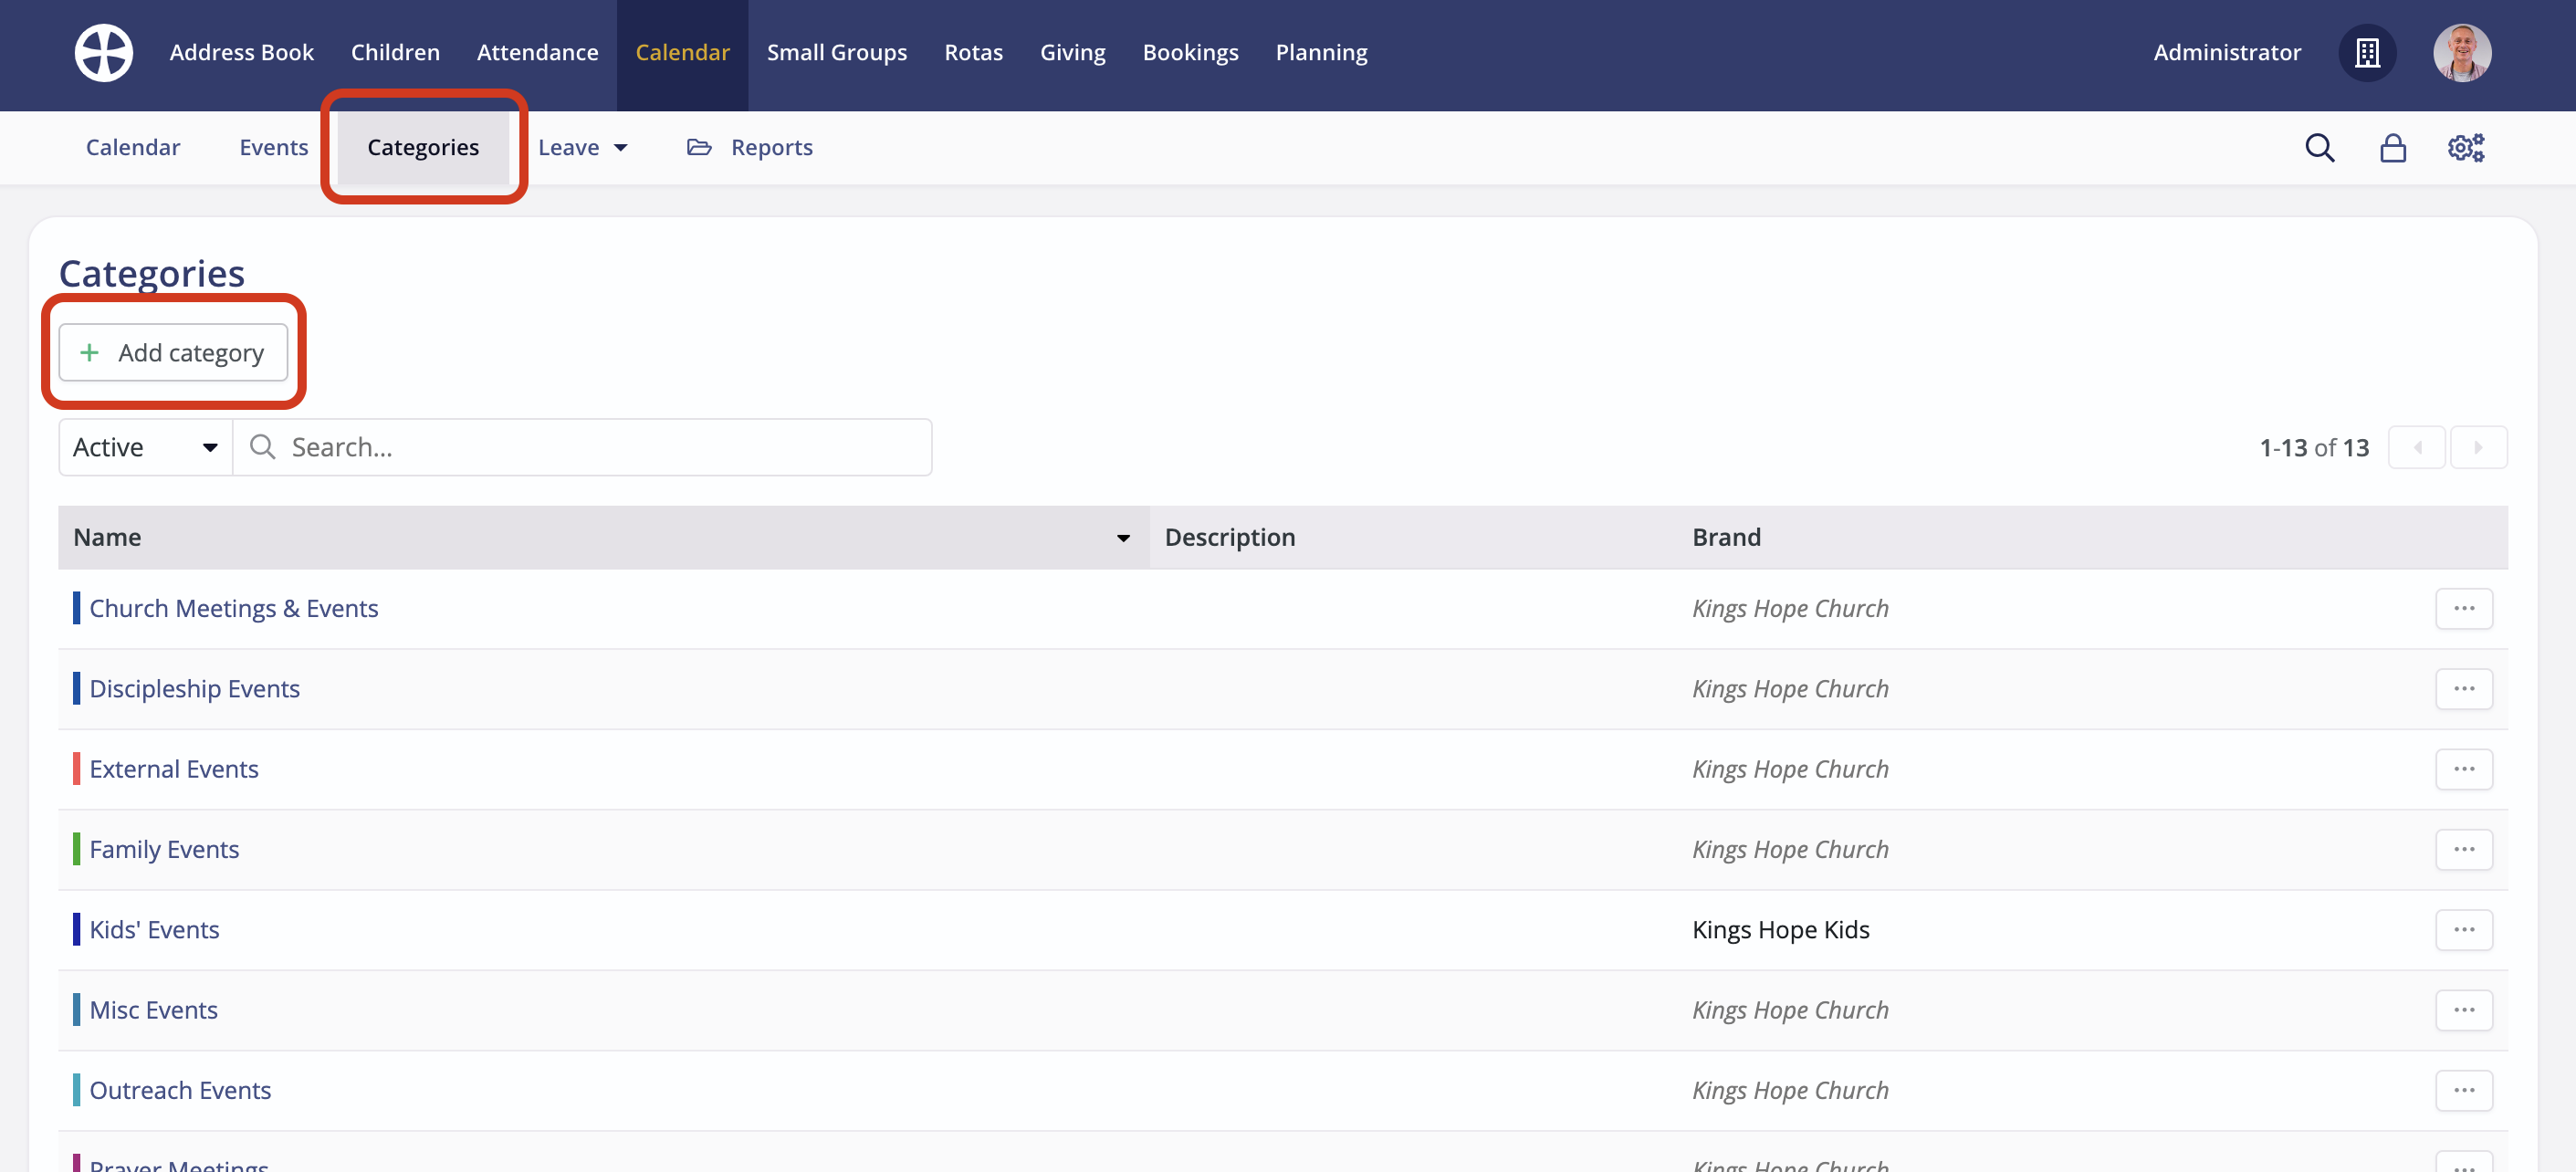Open actions menu for External Events
The image size is (2576, 1172).
coord(2463,769)
